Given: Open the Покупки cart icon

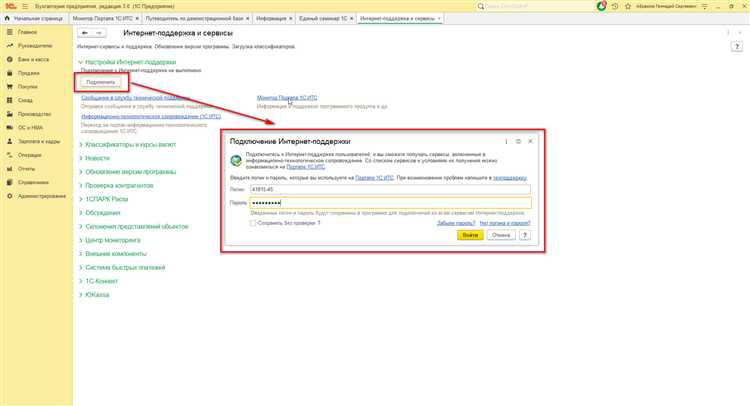Looking at the screenshot, I should pos(10,87).
